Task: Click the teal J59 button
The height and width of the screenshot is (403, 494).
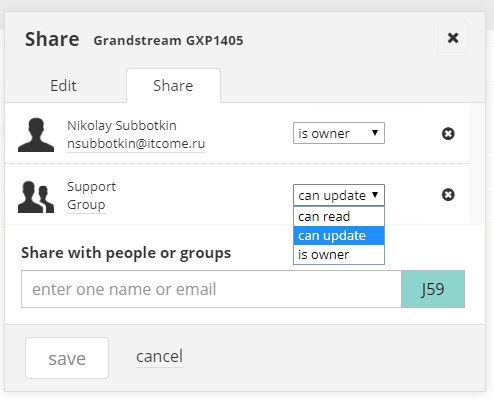Action: click(x=433, y=289)
